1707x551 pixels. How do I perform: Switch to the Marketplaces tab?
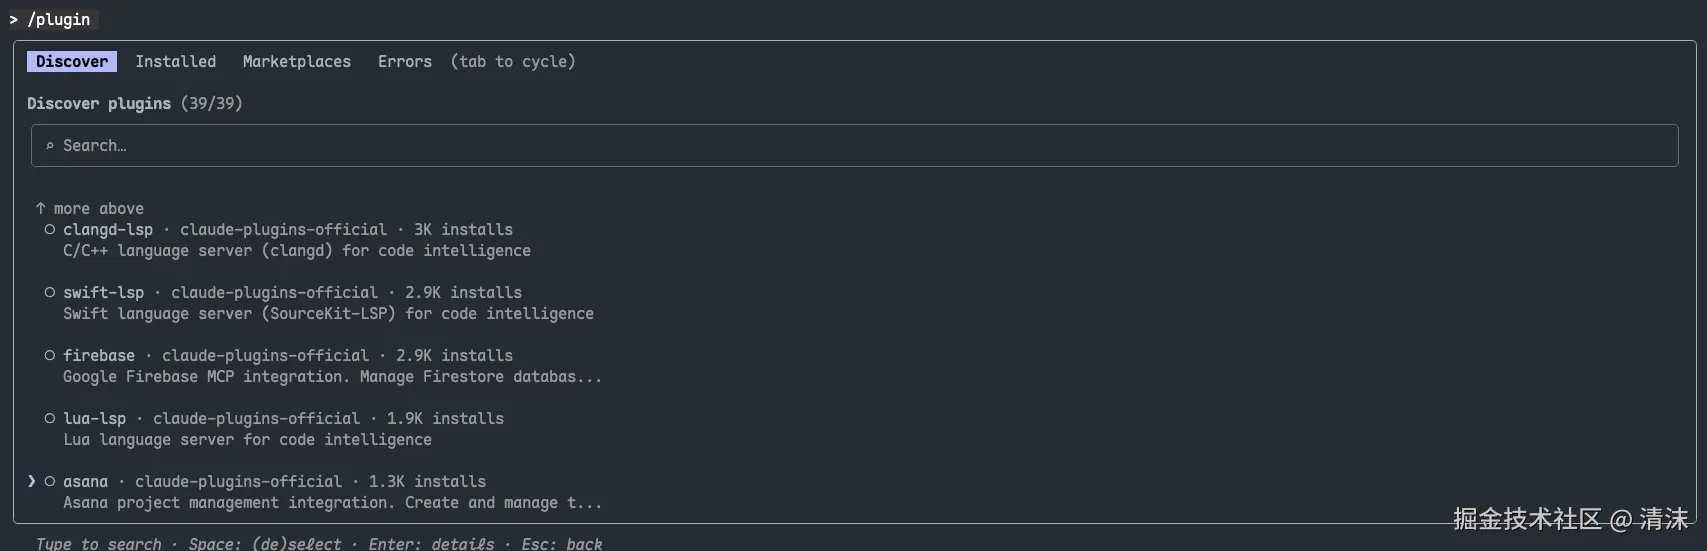(x=297, y=62)
